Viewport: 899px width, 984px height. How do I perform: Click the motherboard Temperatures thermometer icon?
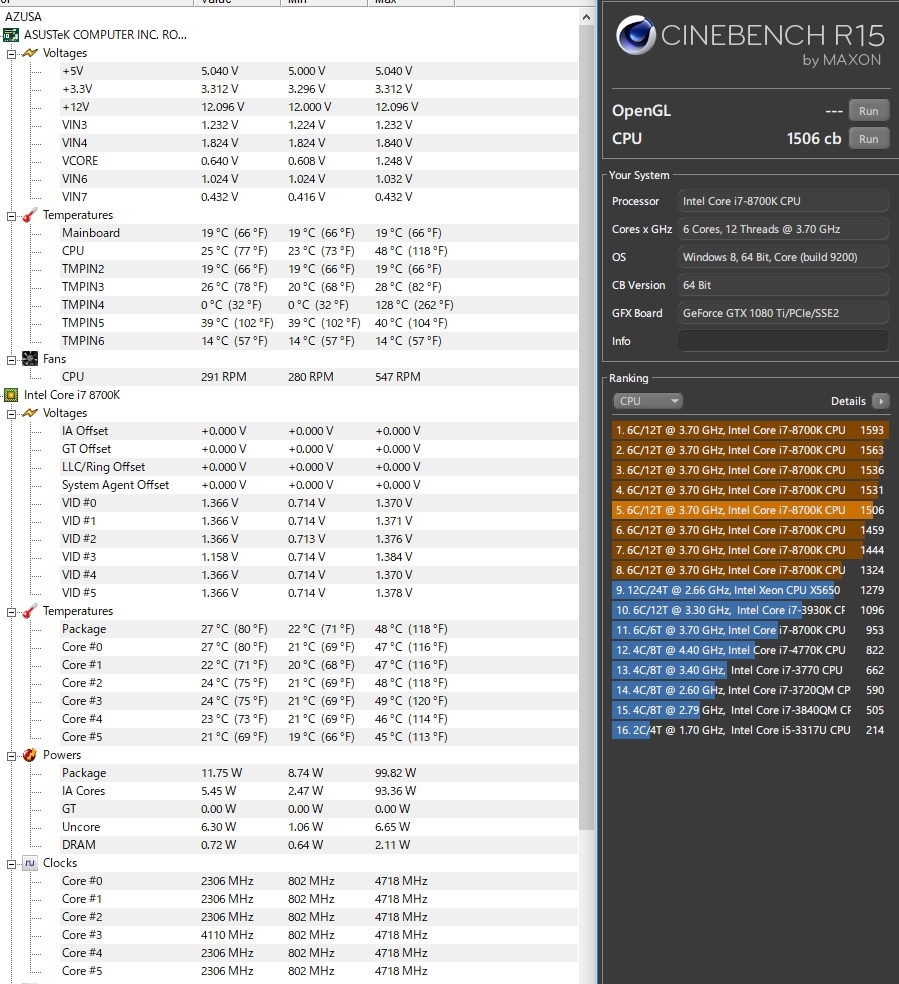[29, 215]
